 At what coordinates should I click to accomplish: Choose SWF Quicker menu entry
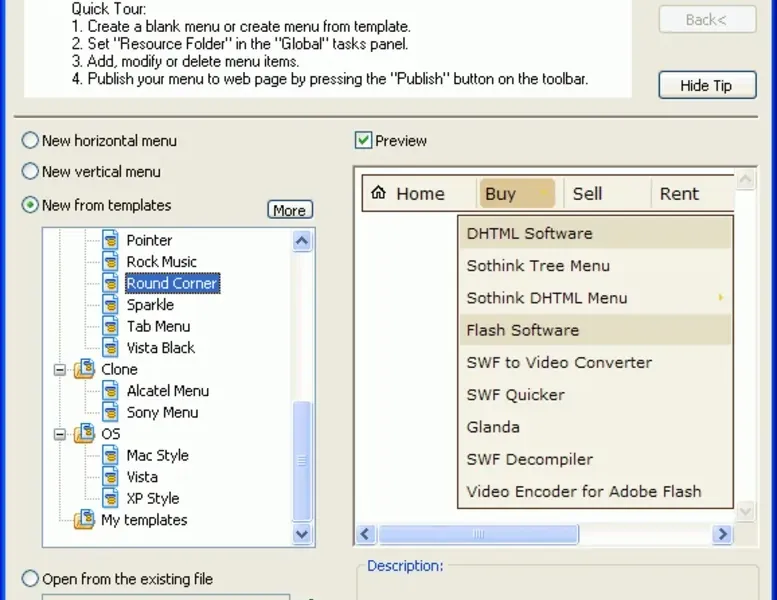595,395
